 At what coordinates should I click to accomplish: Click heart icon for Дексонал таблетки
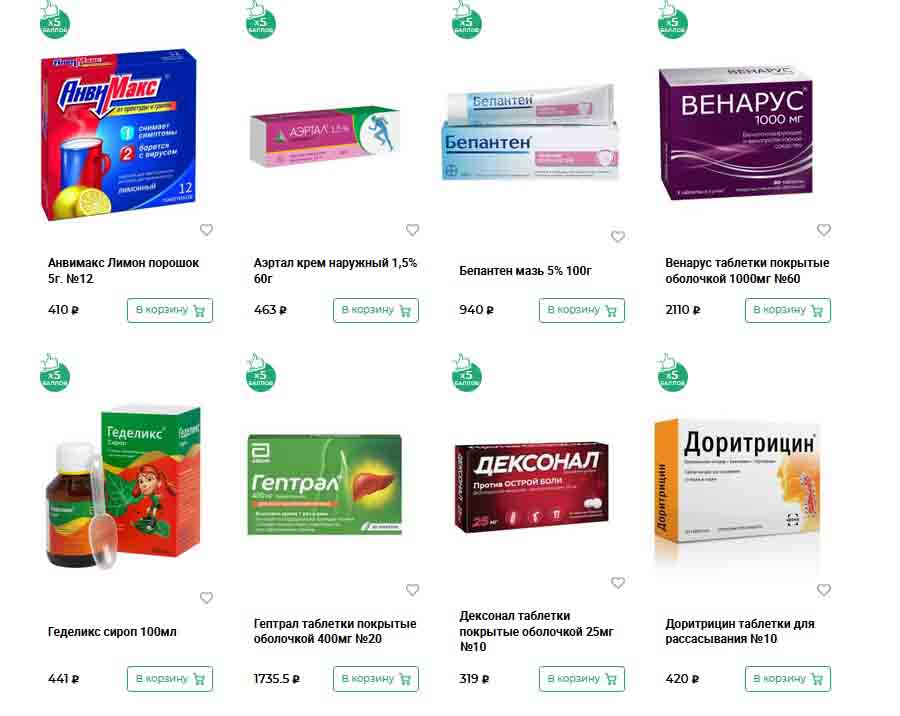click(x=618, y=583)
